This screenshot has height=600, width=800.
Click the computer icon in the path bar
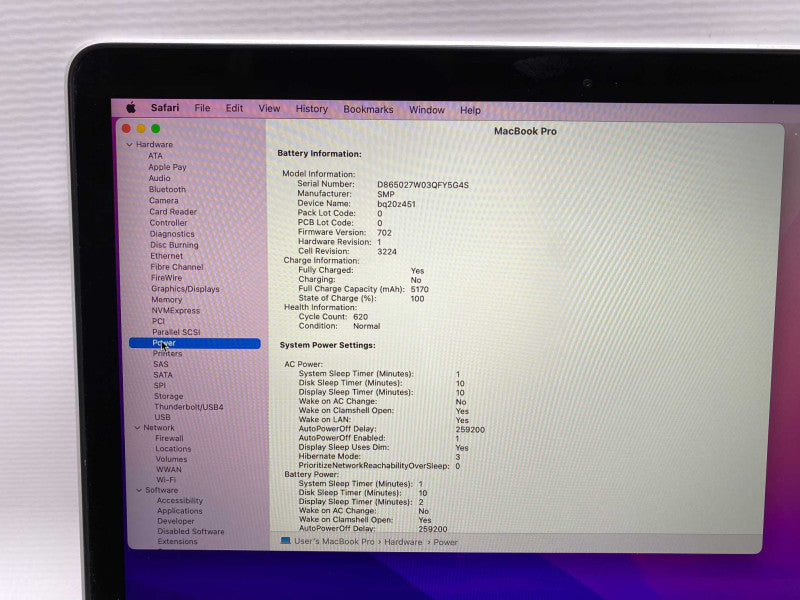tap(286, 541)
